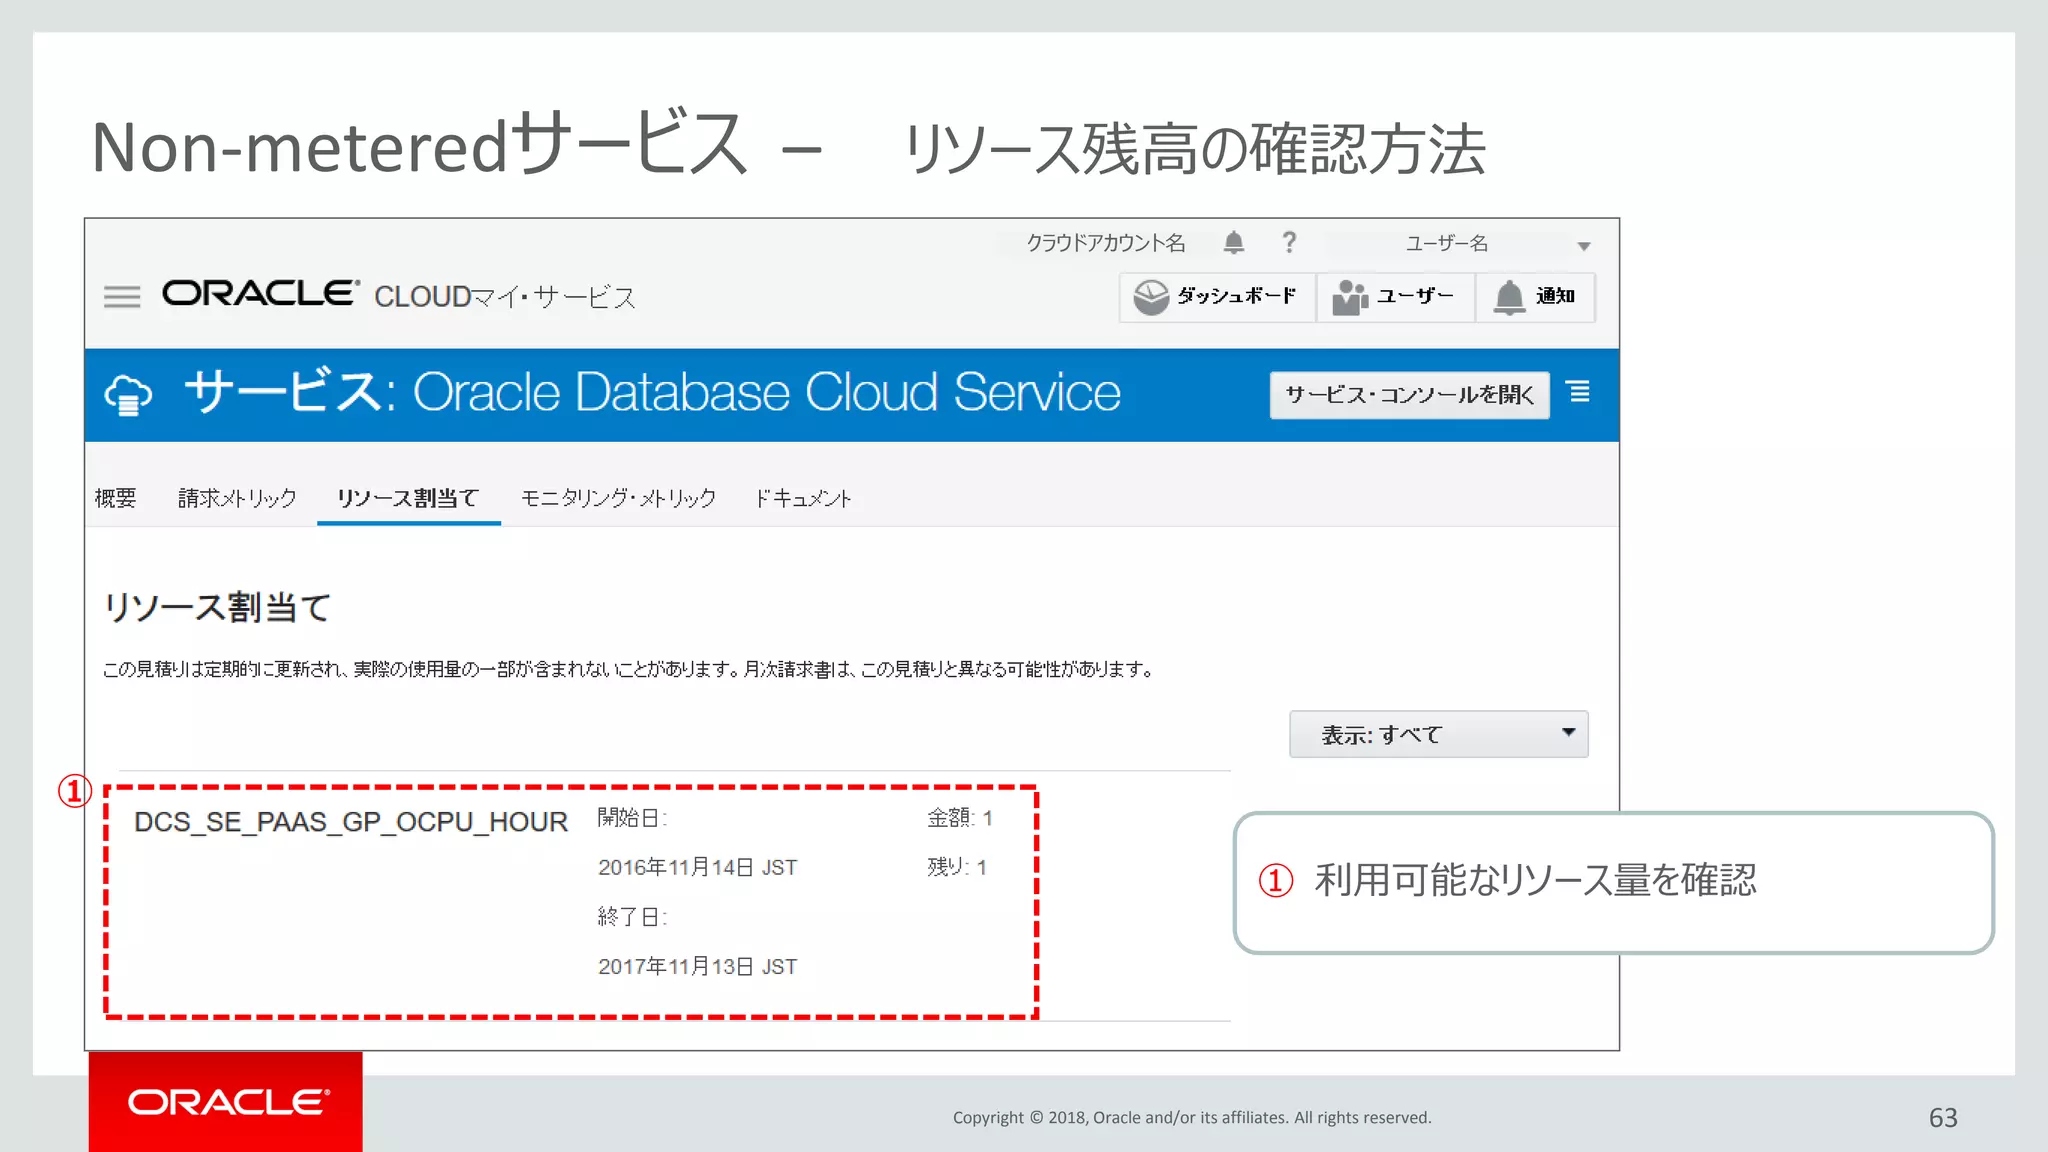Open the service actions menu icon in blue banner

click(1579, 392)
